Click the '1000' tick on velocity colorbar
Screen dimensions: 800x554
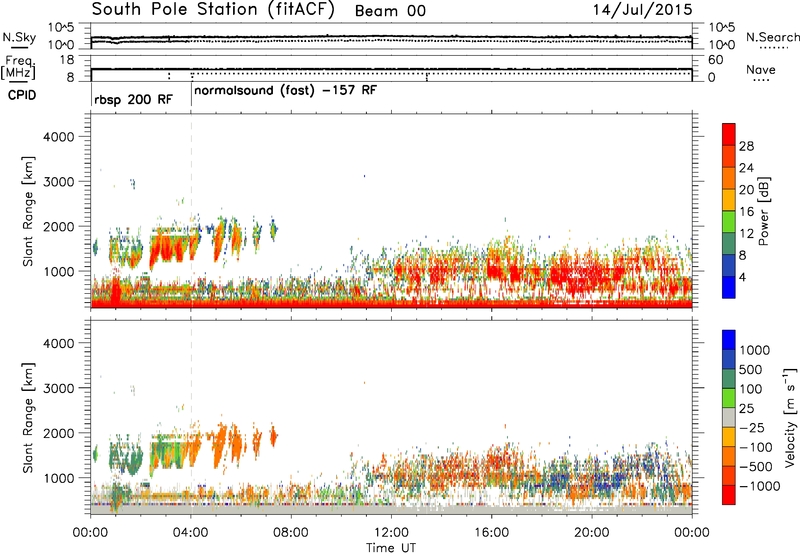click(x=755, y=350)
